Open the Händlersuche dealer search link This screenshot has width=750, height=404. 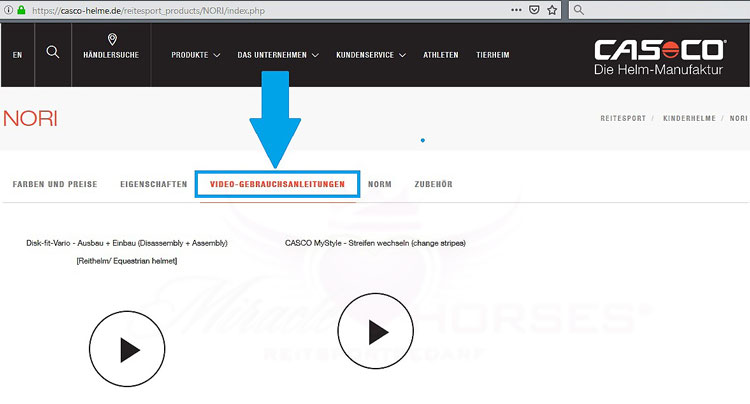[x=111, y=55]
